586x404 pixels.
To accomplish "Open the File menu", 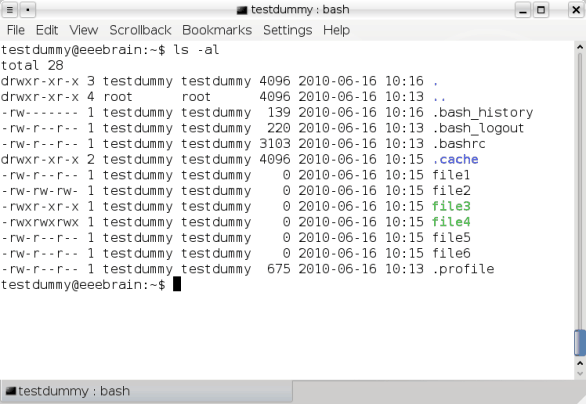I will (16, 30).
